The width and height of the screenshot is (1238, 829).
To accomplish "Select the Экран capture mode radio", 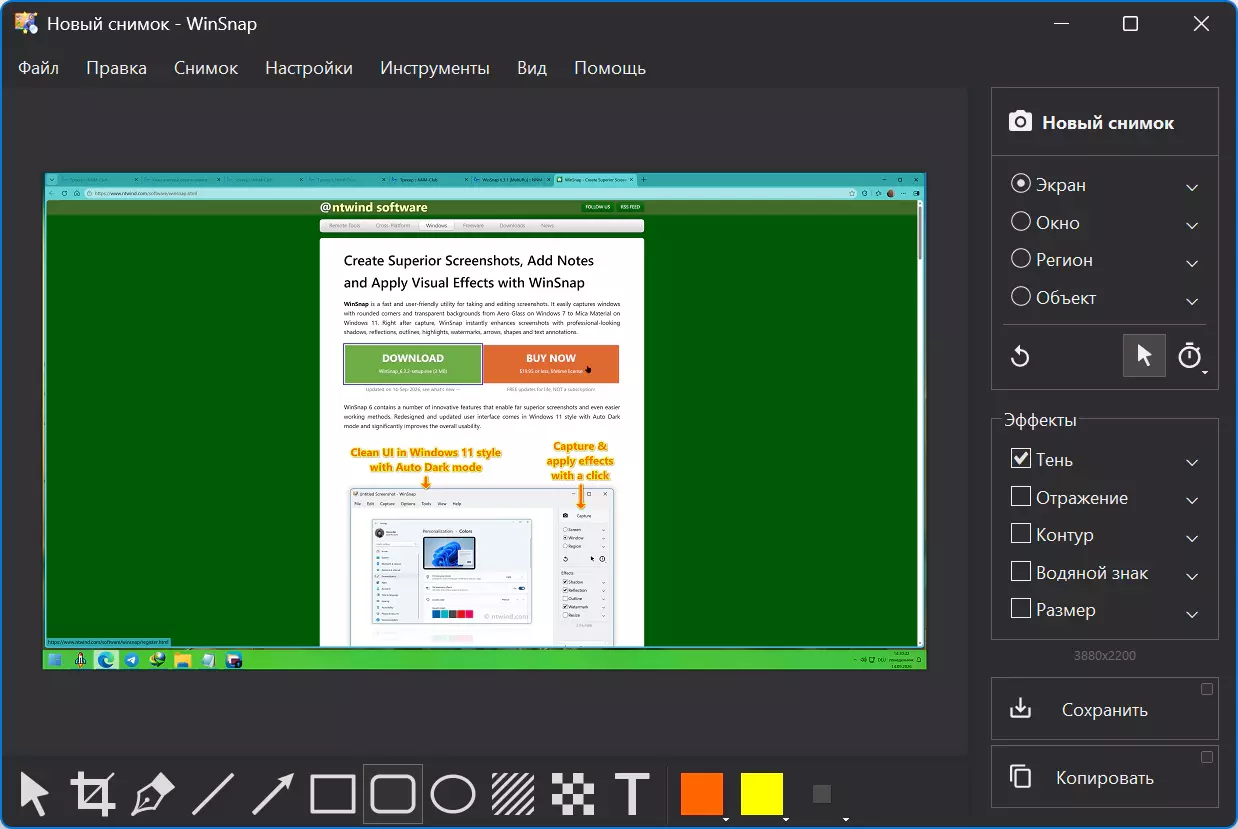I will (1020, 184).
